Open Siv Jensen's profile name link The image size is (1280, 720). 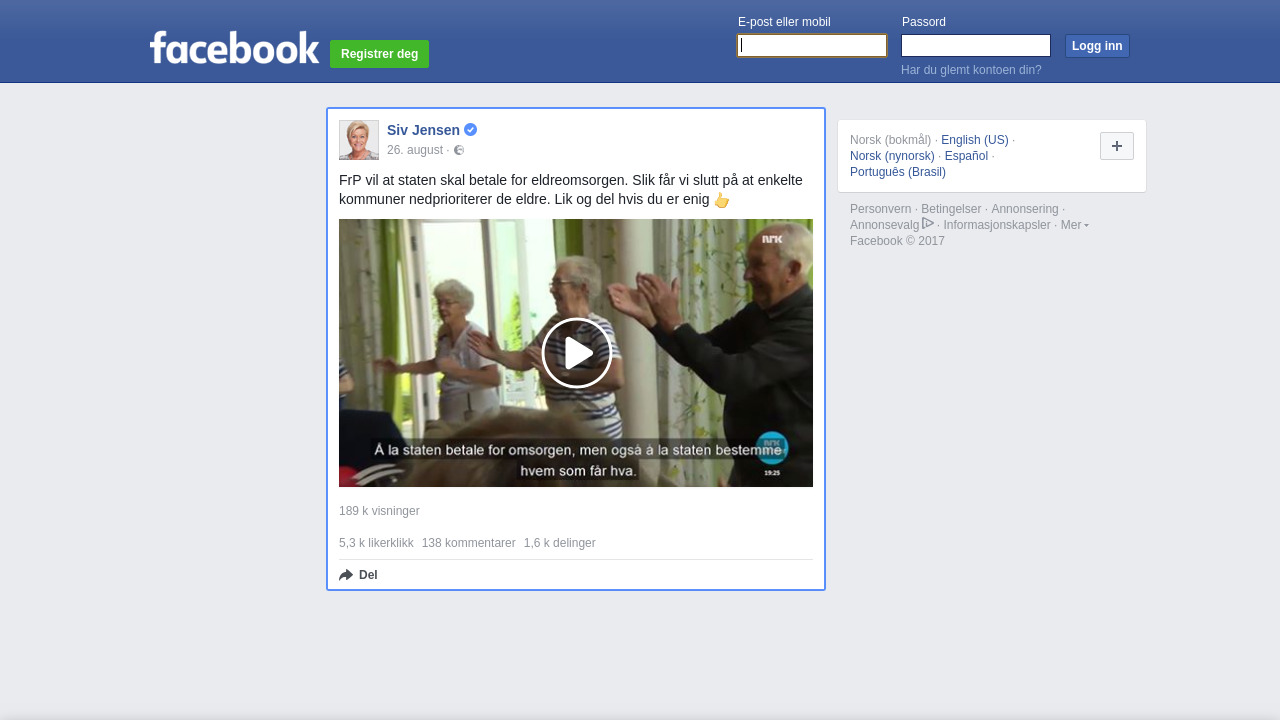click(x=423, y=130)
